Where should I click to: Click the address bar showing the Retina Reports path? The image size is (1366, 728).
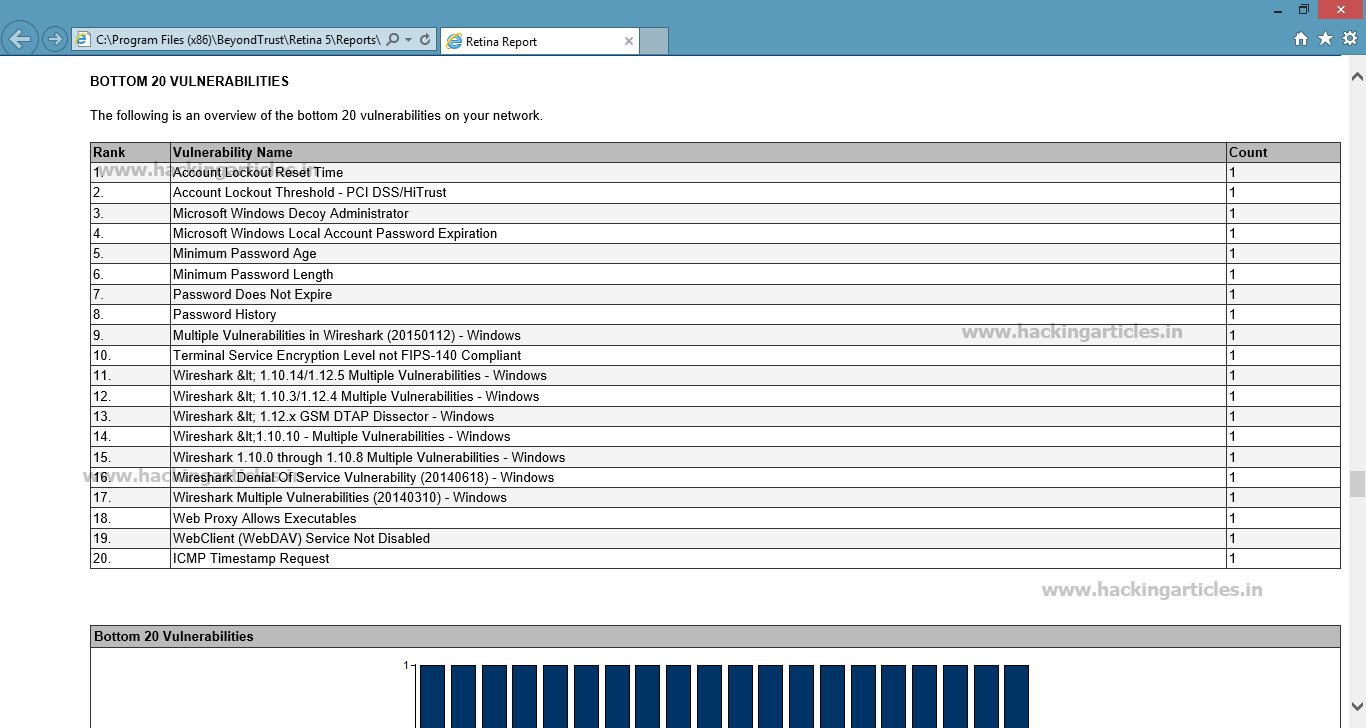[238, 40]
